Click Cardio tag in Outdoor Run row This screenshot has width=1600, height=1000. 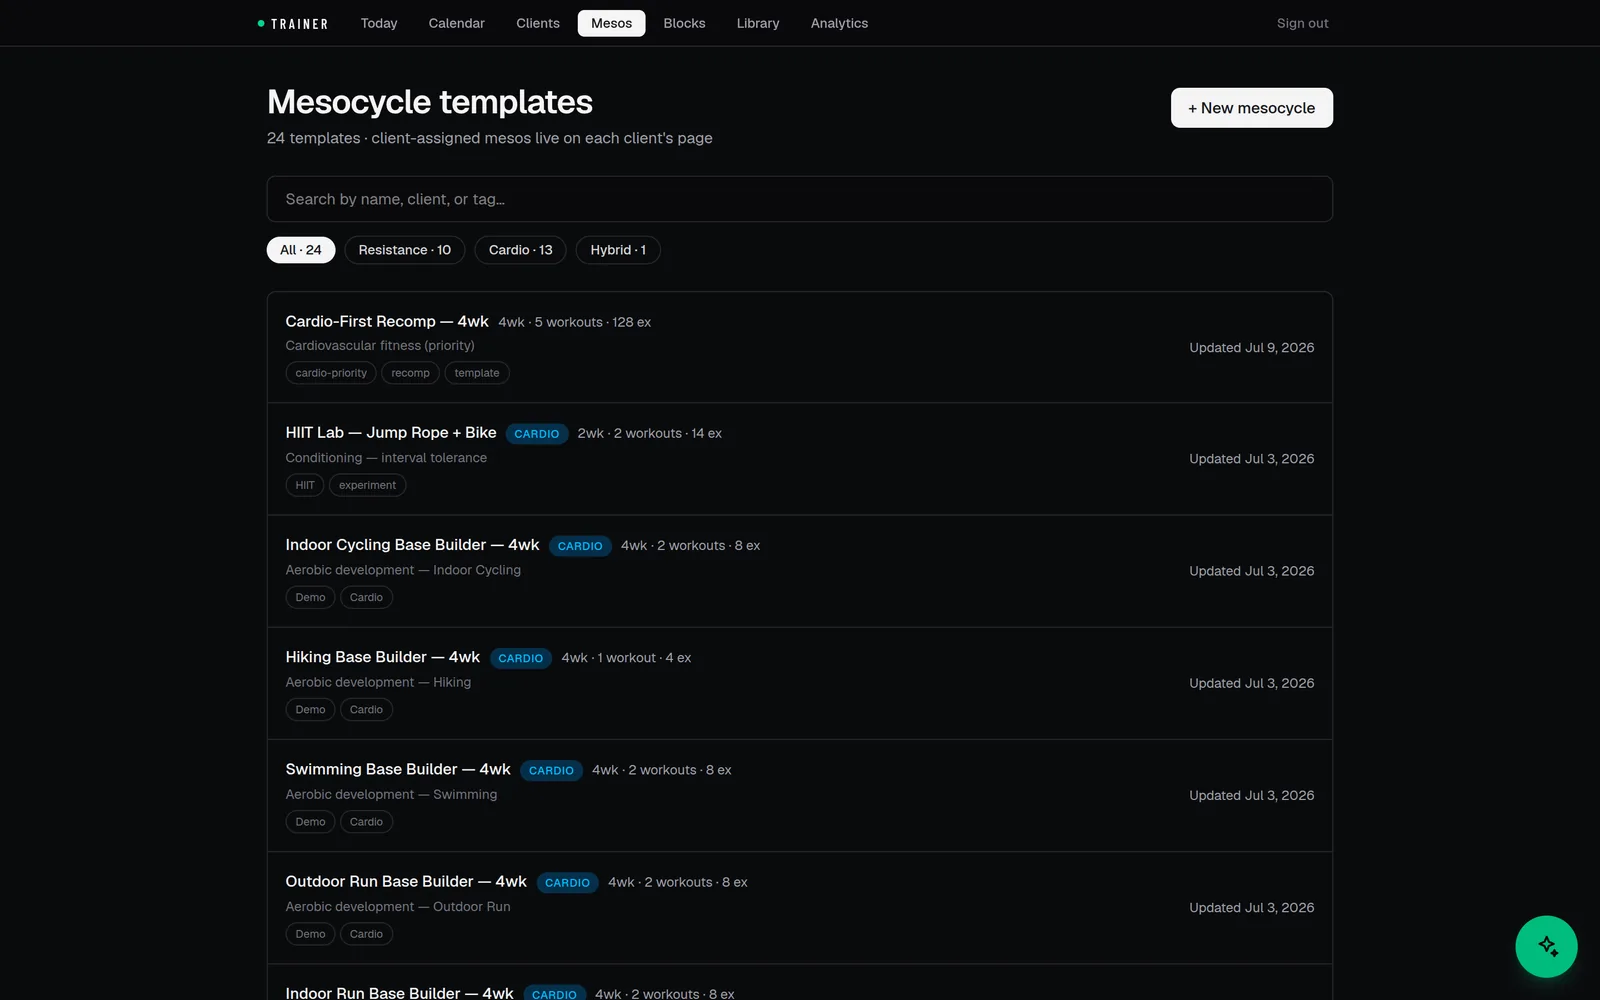pos(366,933)
